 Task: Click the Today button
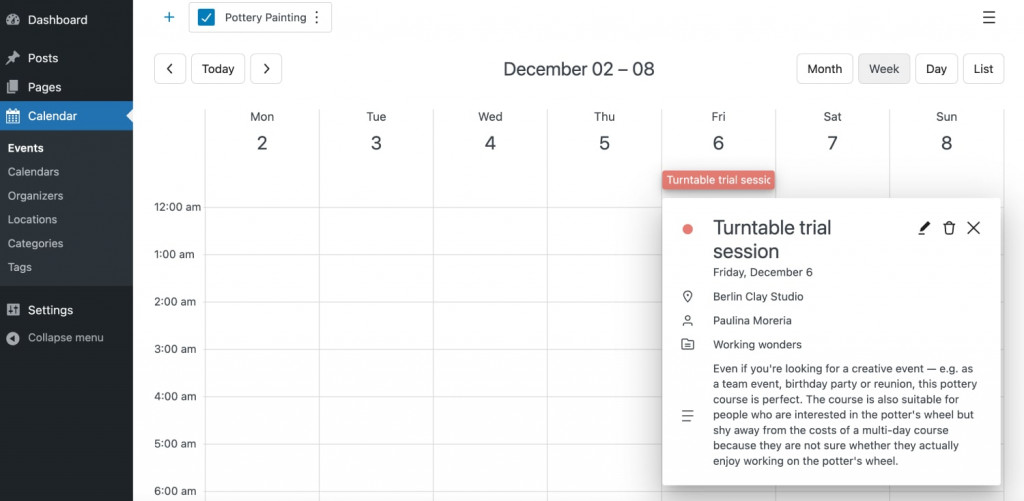pos(218,69)
